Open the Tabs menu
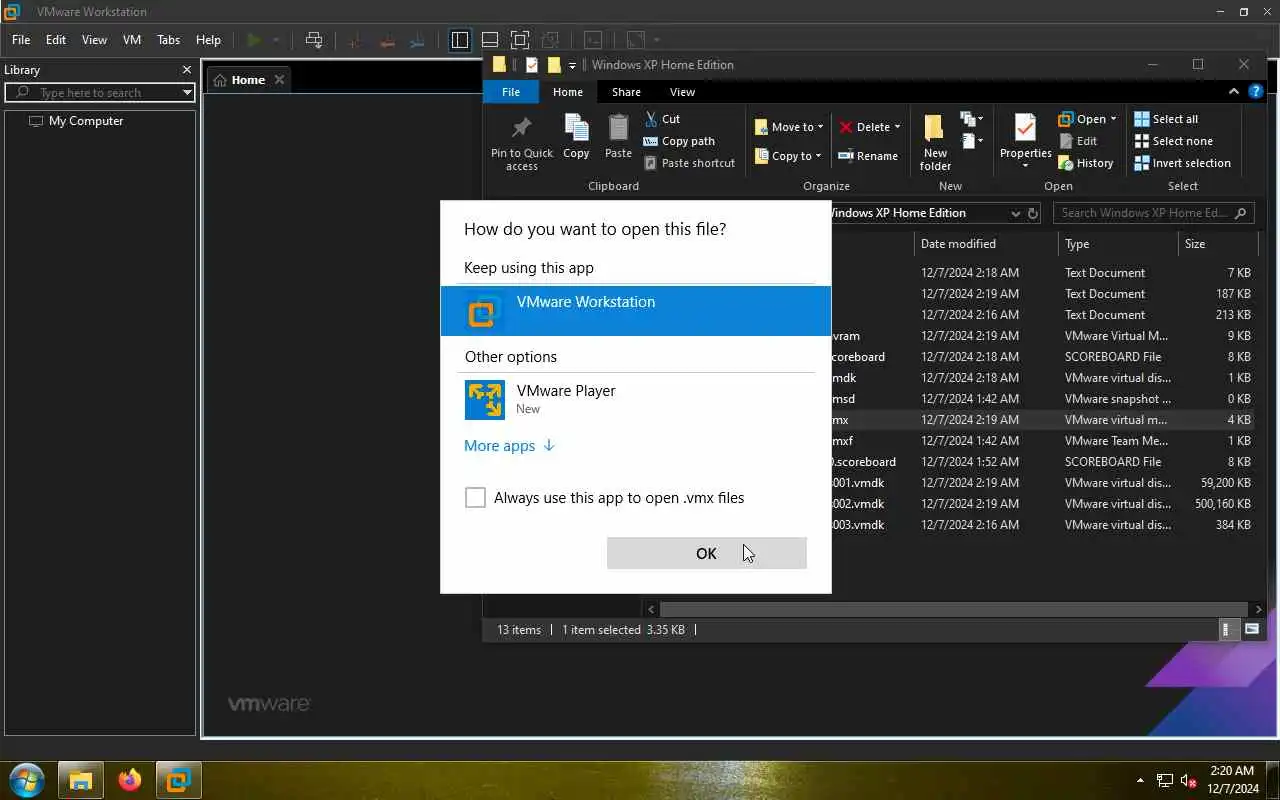This screenshot has width=1280, height=800. point(169,40)
